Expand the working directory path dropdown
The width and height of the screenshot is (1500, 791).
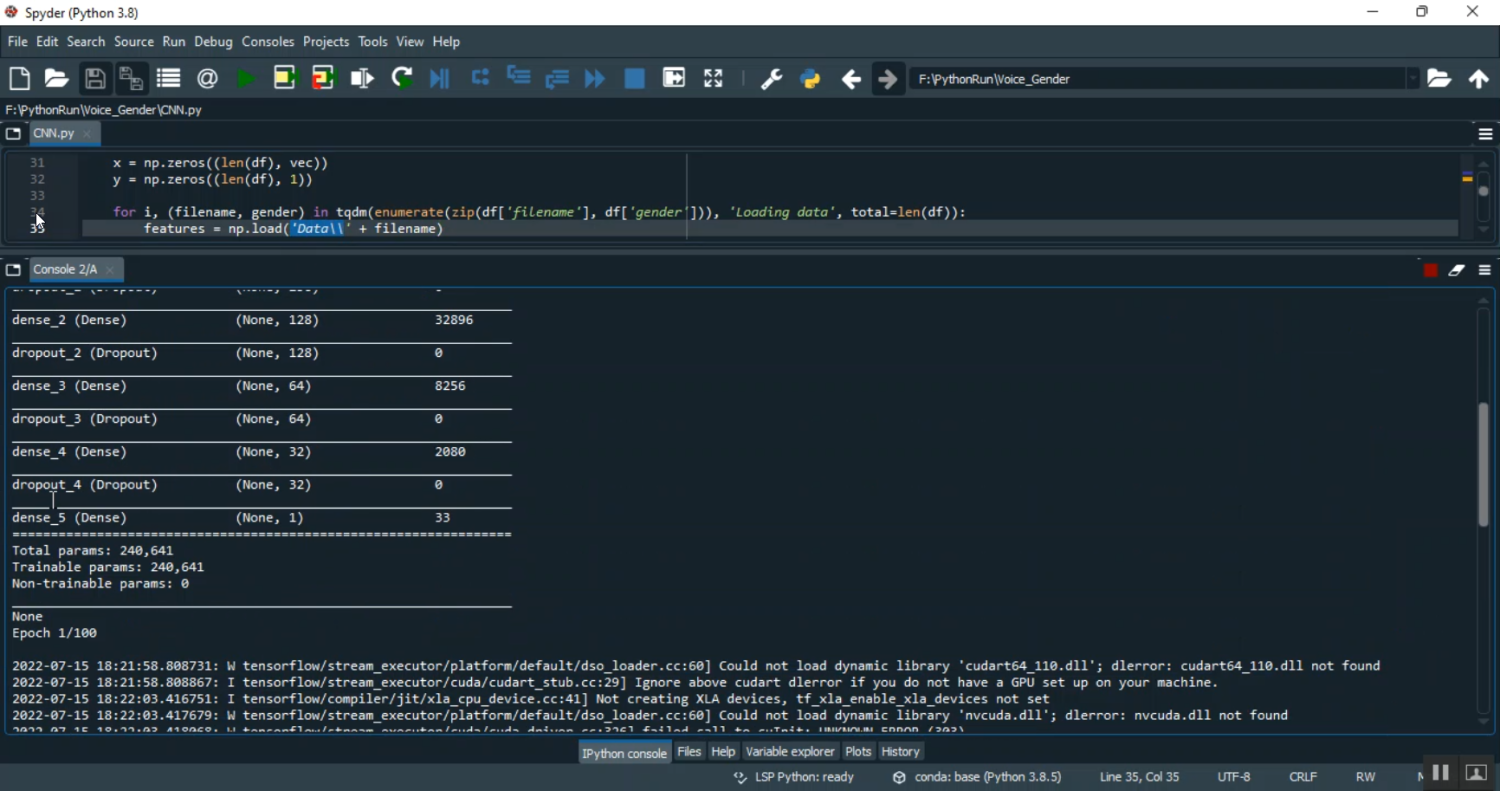[x=1412, y=79]
